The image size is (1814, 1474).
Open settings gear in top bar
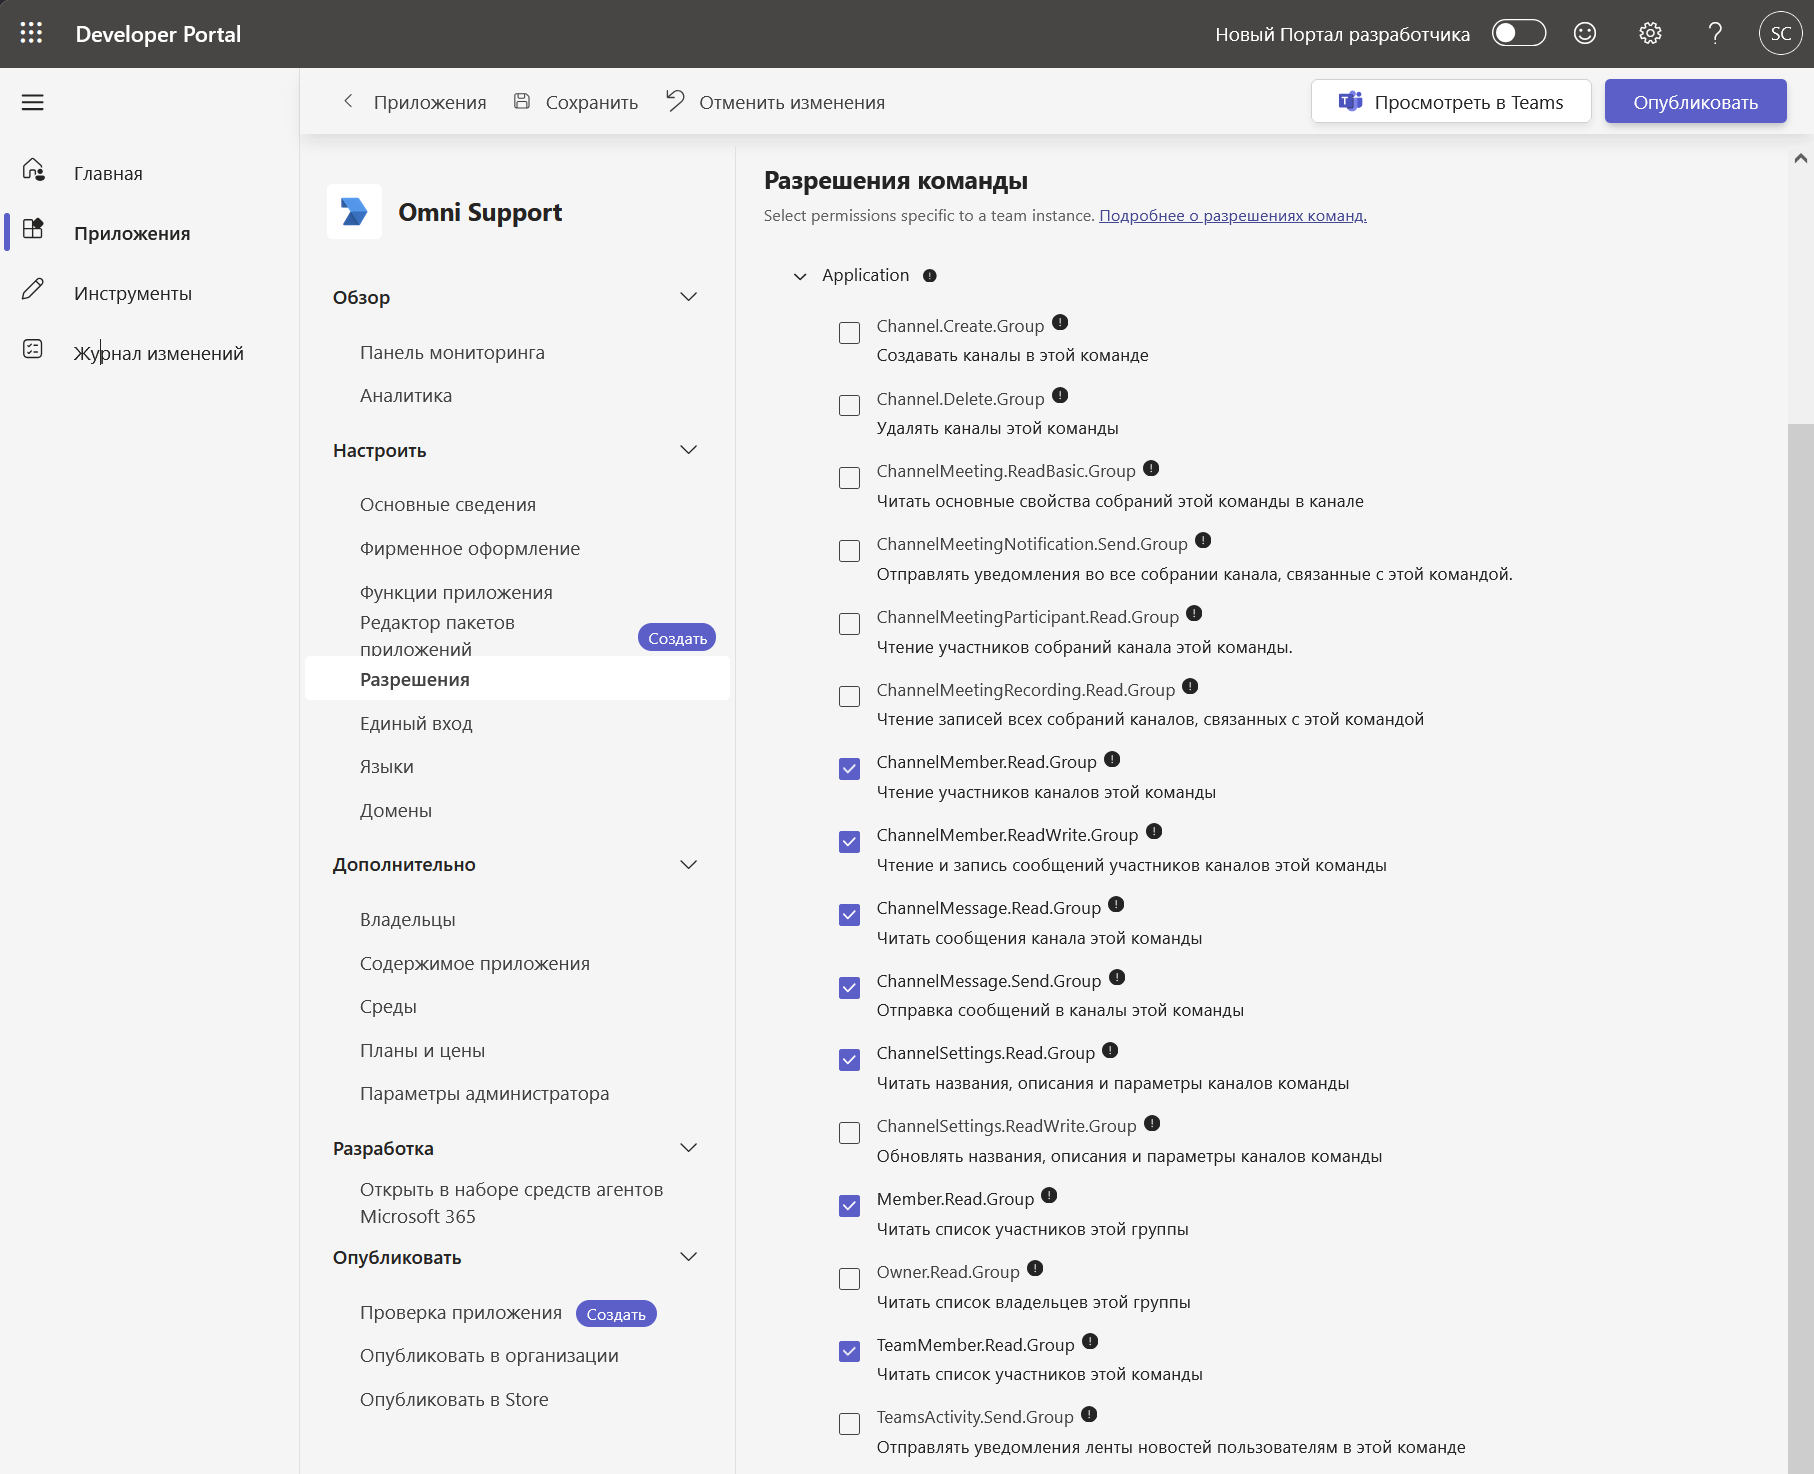(x=1650, y=33)
